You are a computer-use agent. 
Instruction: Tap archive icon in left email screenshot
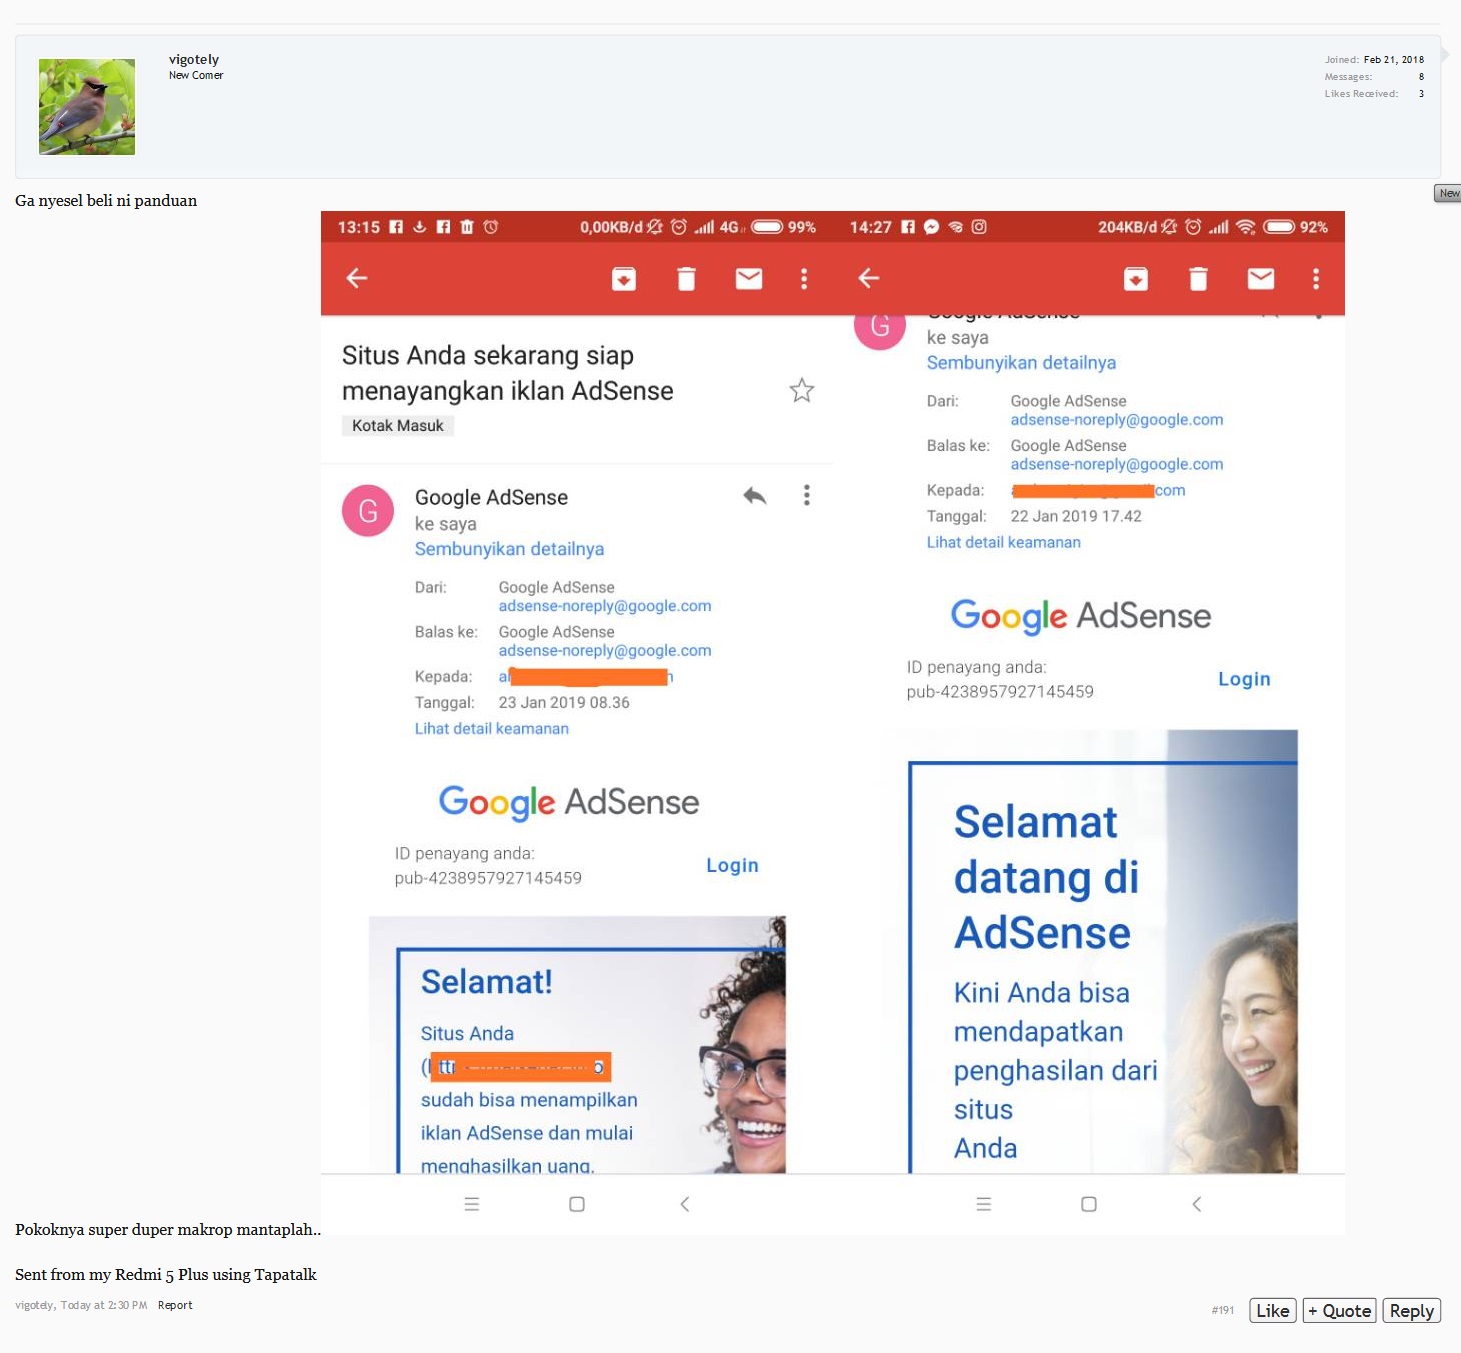[624, 279]
